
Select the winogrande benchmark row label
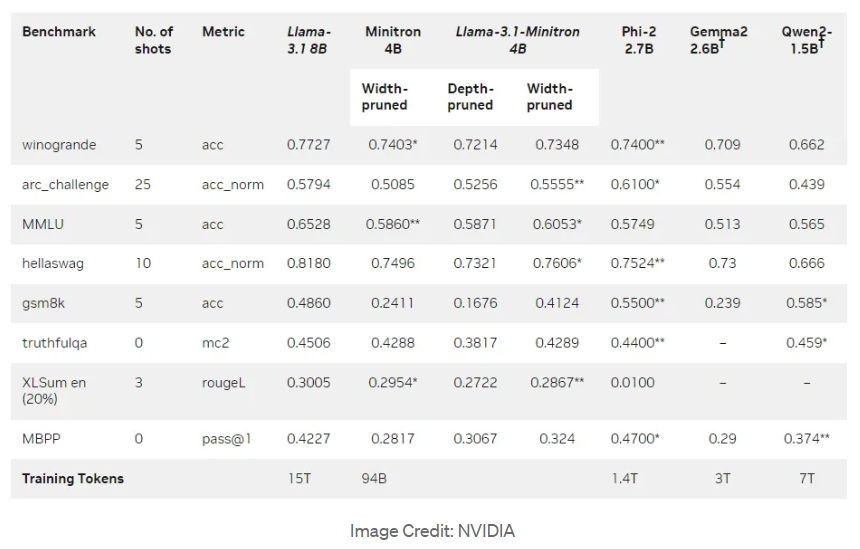point(59,145)
